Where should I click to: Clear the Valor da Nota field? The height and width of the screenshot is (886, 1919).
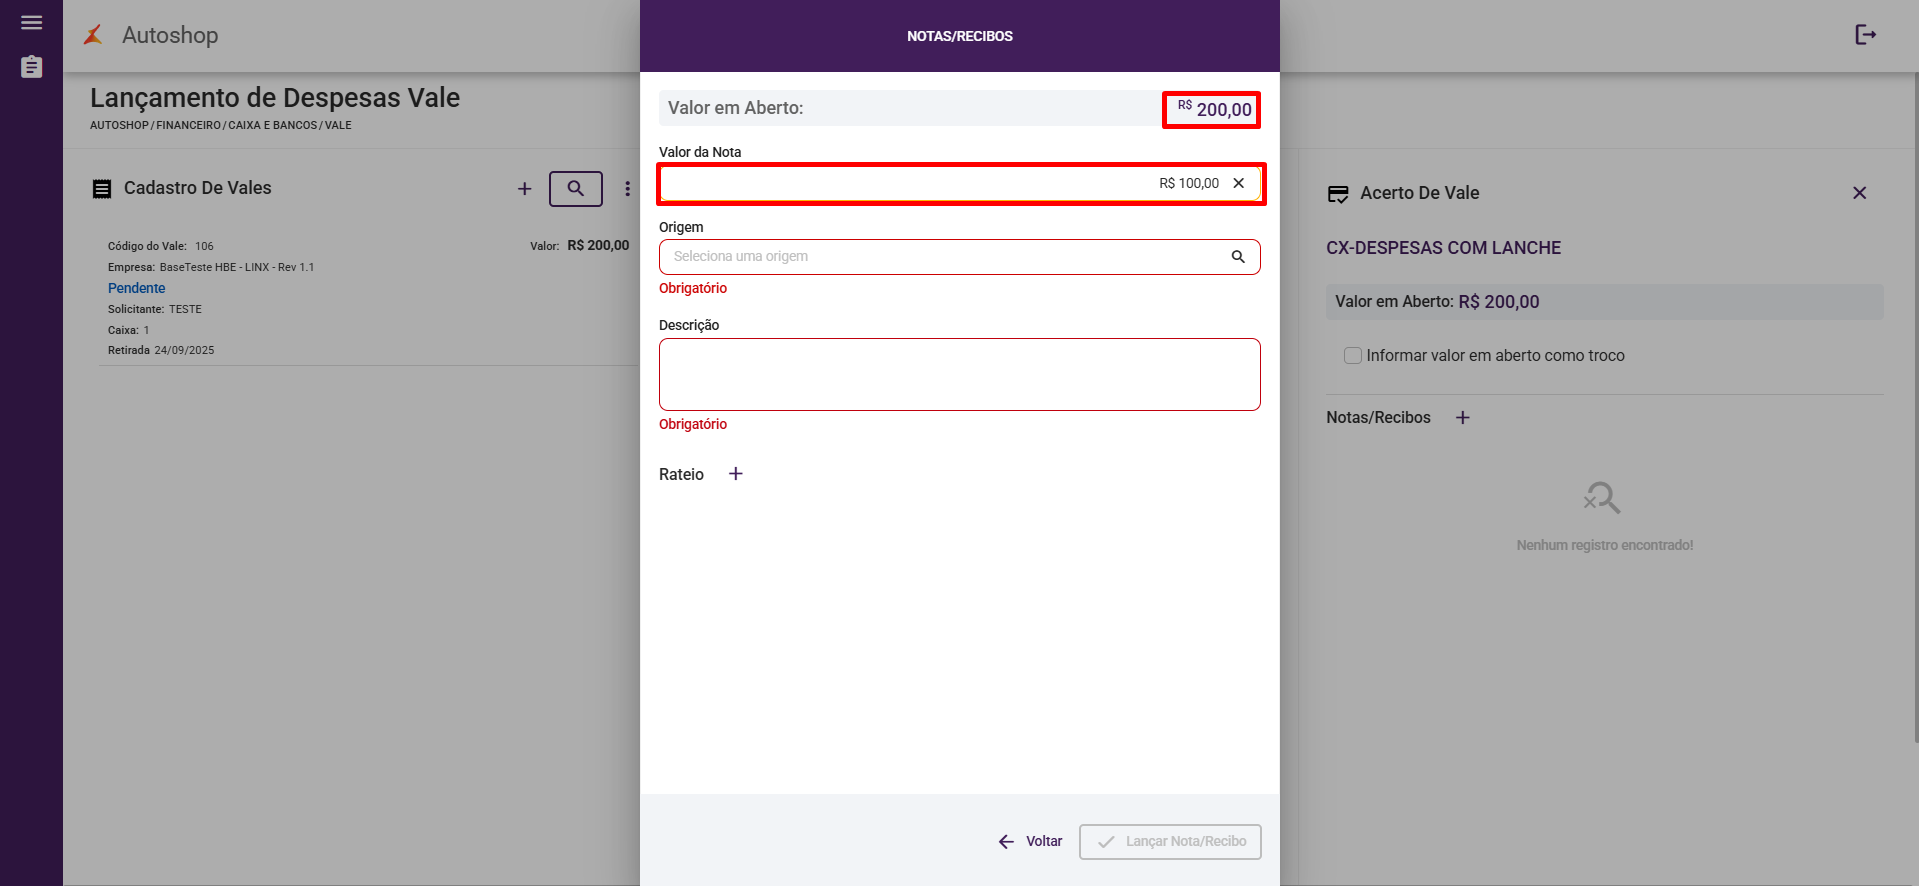coord(1239,183)
